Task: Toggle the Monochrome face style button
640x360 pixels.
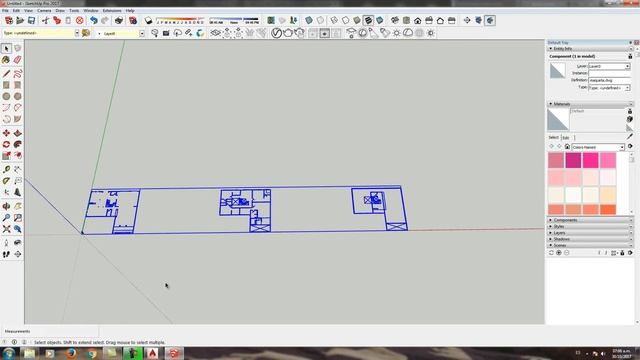Action: point(380,20)
